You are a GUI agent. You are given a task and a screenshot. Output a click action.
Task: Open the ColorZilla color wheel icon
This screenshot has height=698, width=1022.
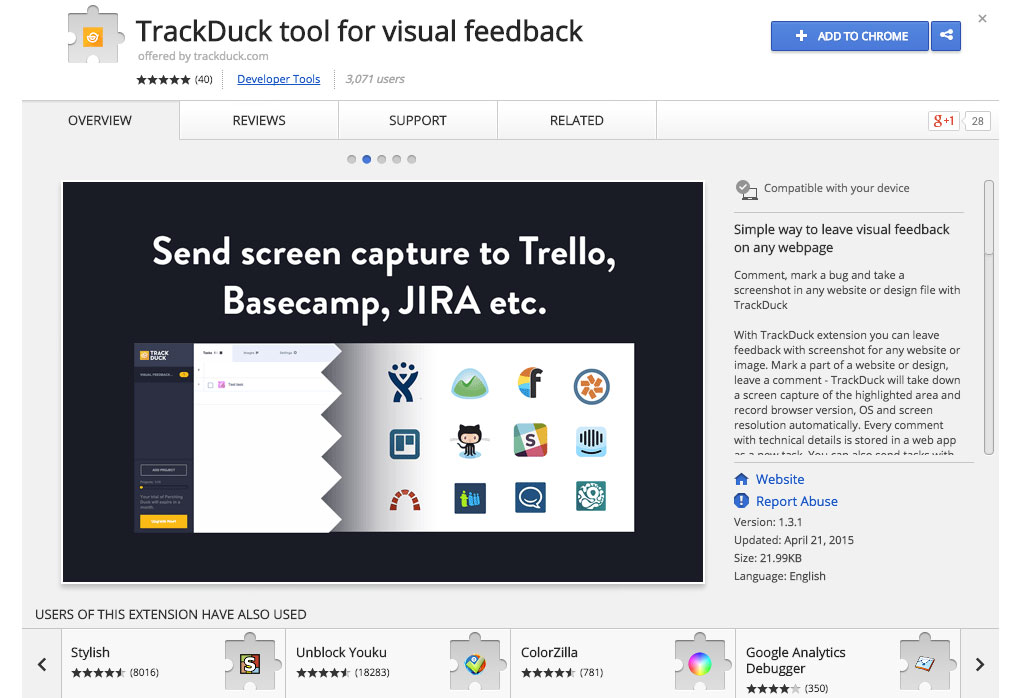699,663
